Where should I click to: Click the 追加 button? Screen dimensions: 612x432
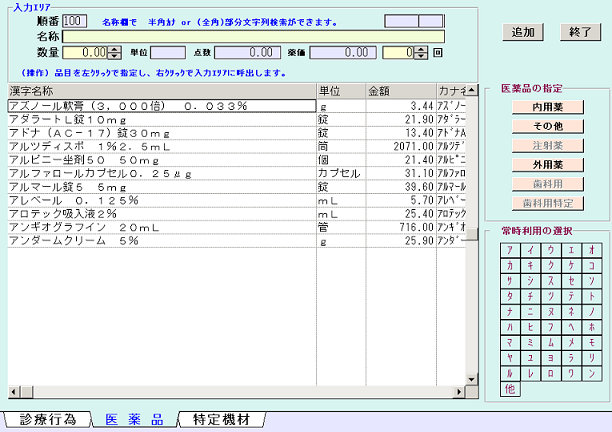[x=522, y=32]
